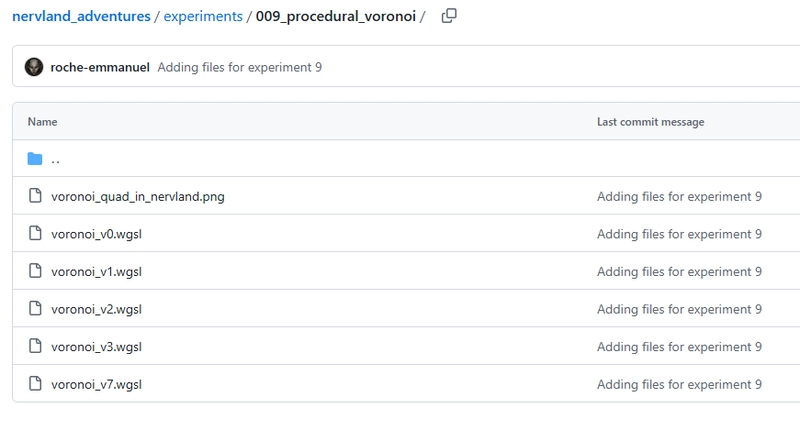Click the file icon beside voronoi_v3.wgsl
800x430 pixels.
tap(35, 347)
